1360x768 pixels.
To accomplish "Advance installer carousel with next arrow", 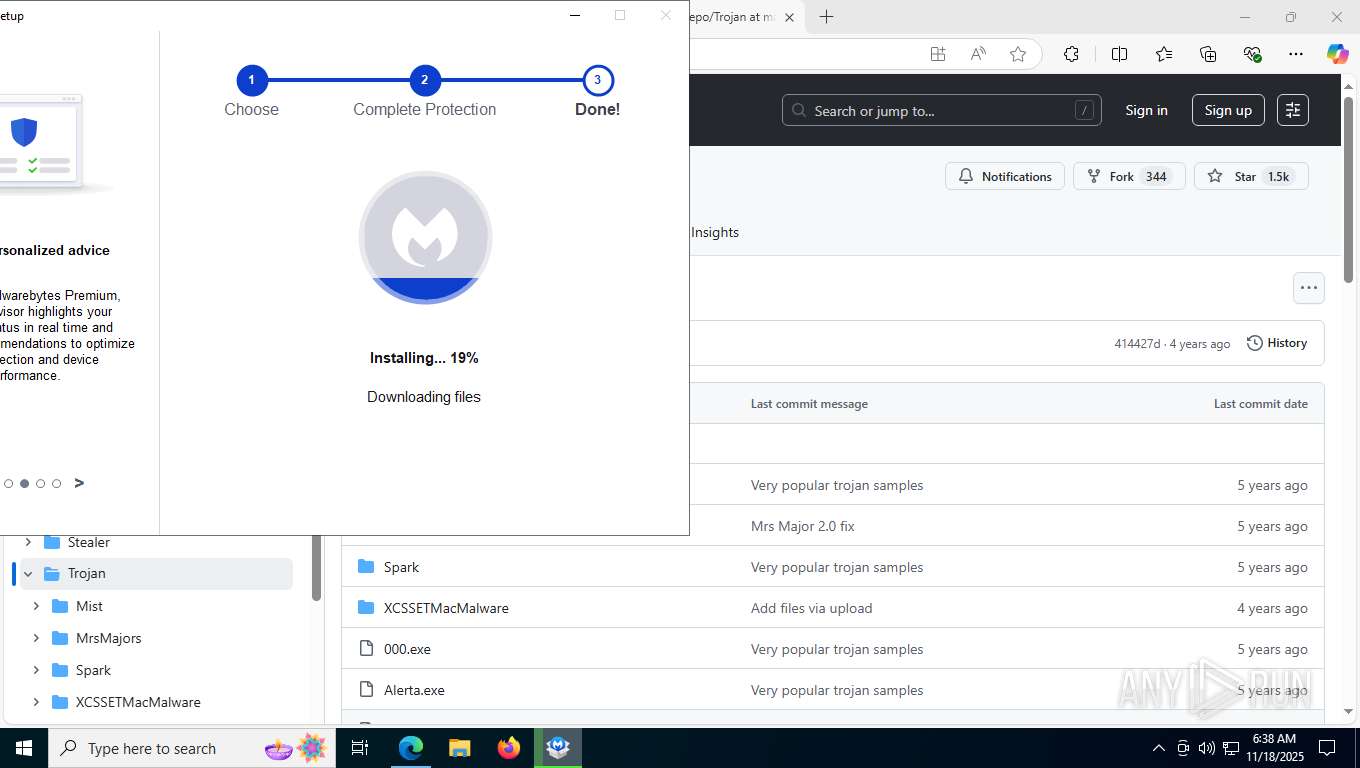I will (79, 483).
